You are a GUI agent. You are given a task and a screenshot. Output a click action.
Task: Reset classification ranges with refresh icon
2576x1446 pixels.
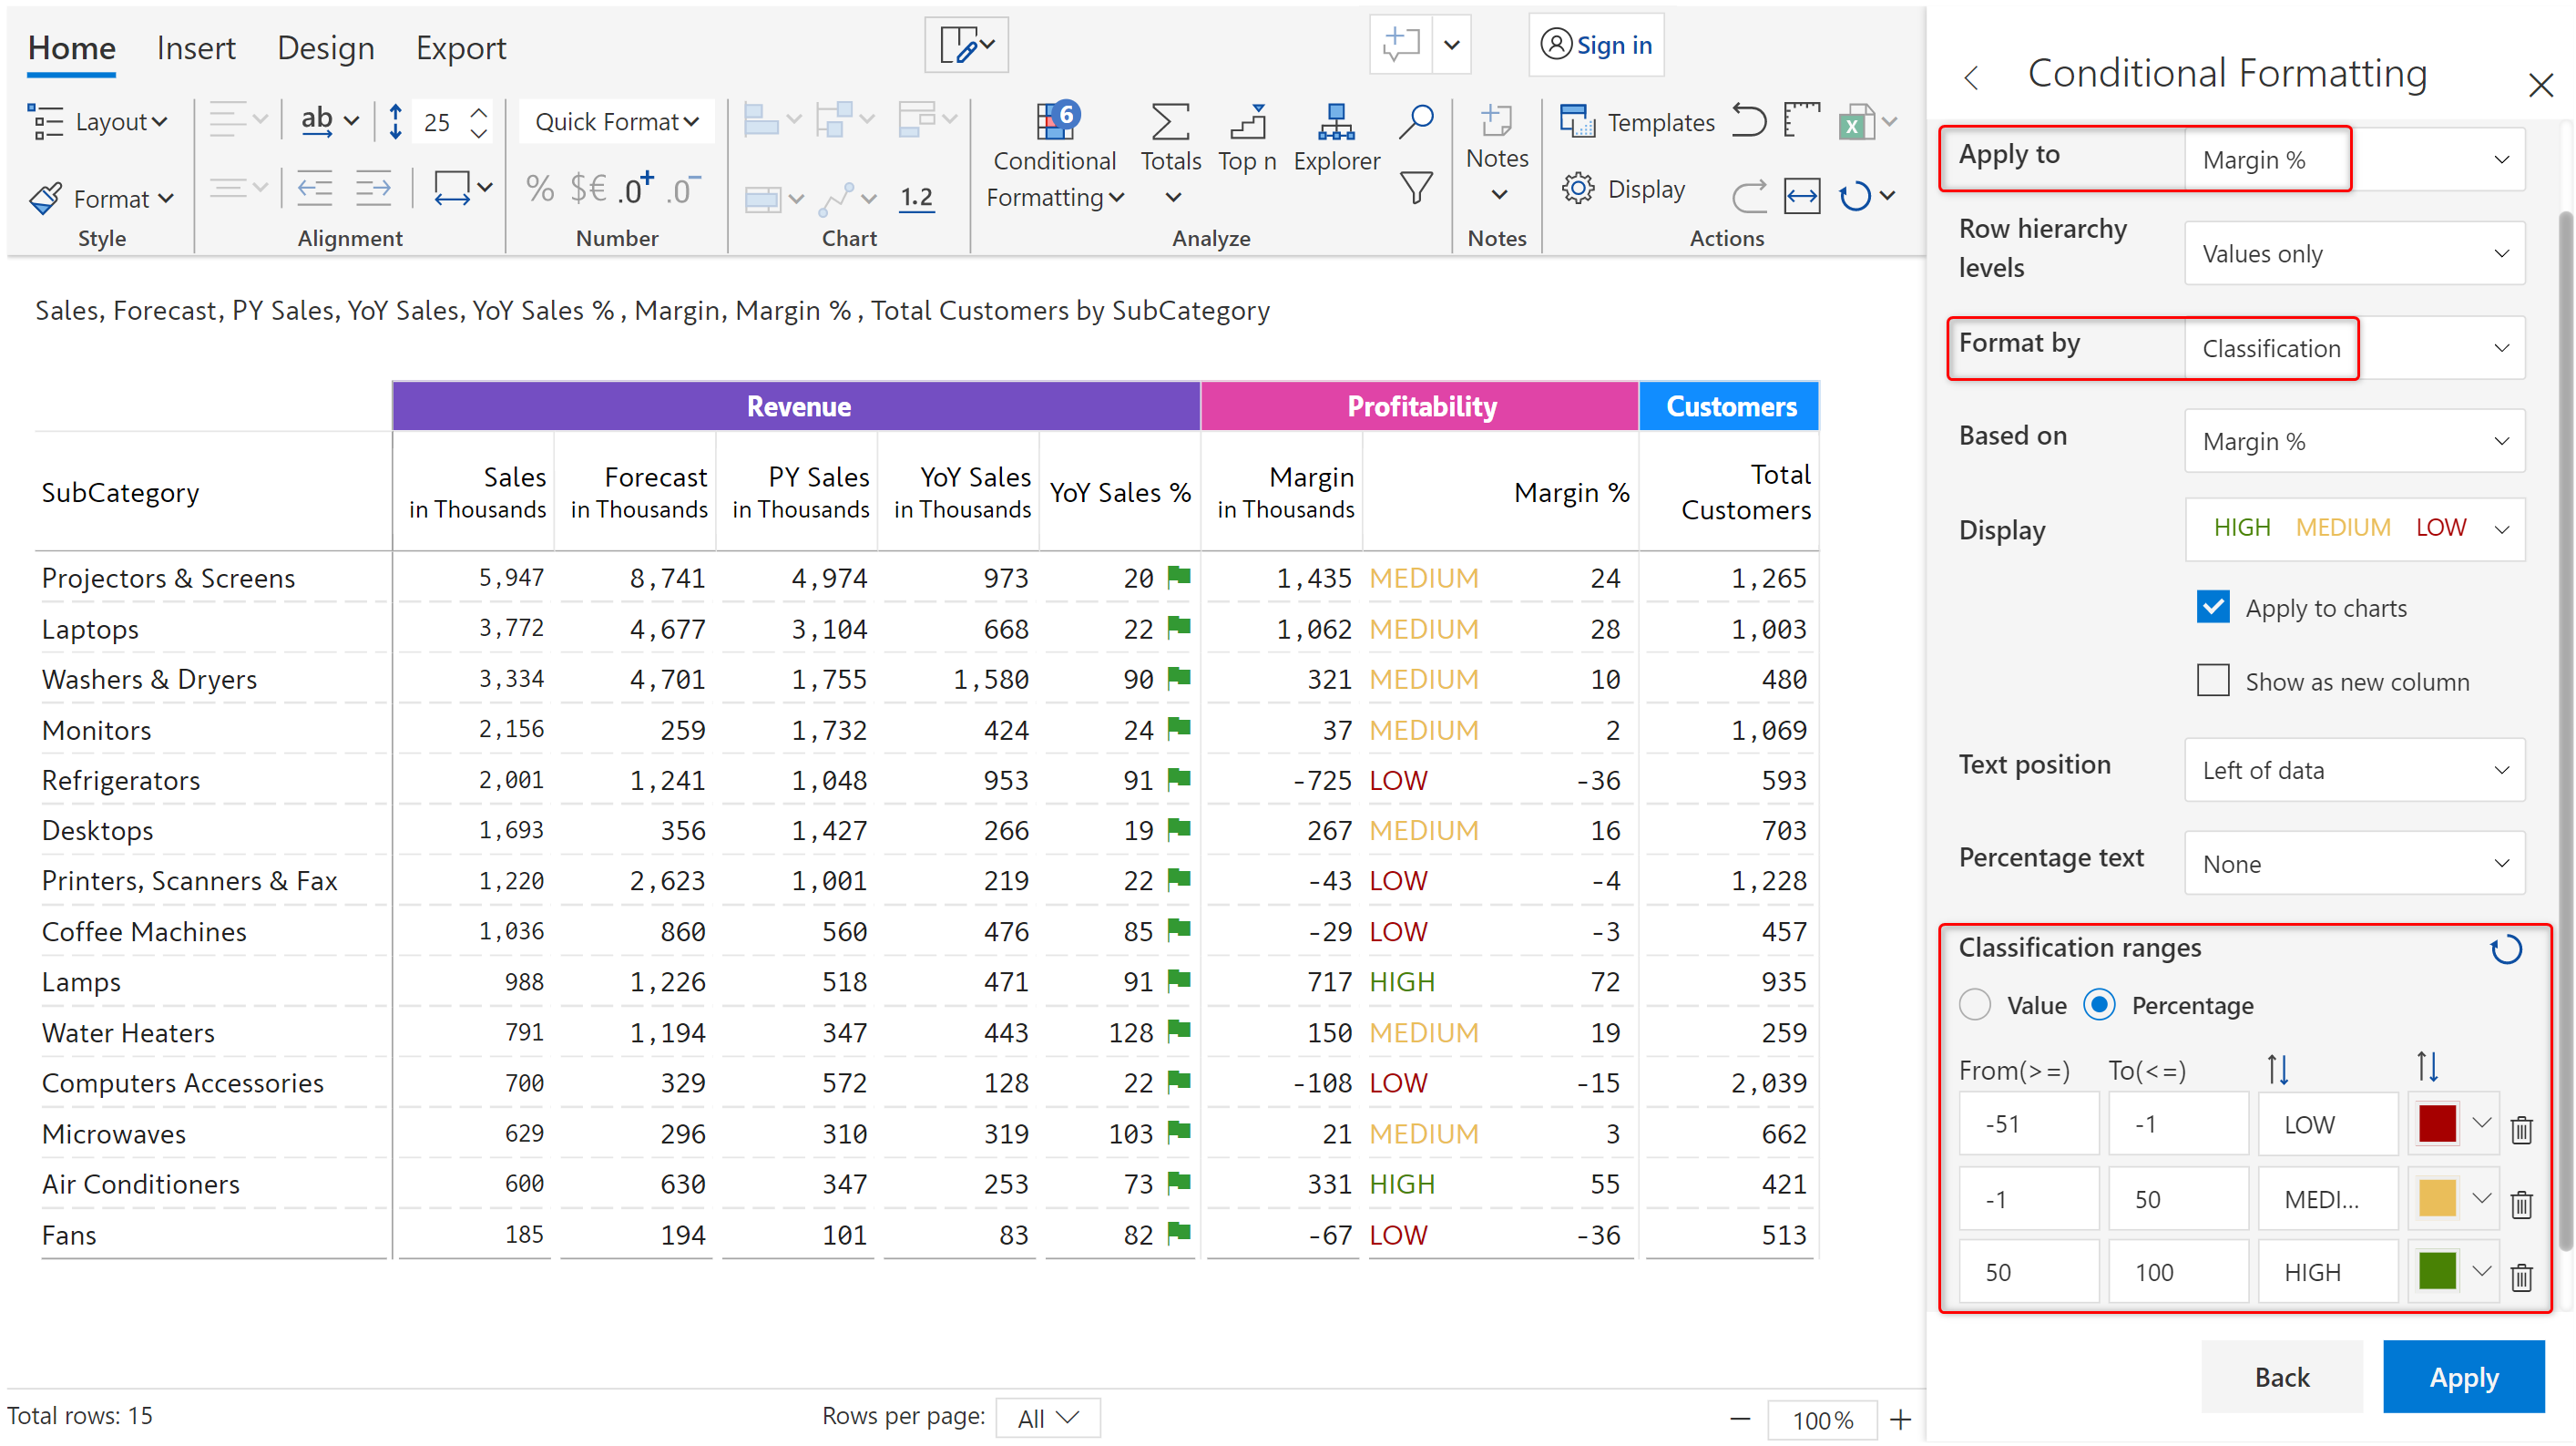coord(2505,949)
